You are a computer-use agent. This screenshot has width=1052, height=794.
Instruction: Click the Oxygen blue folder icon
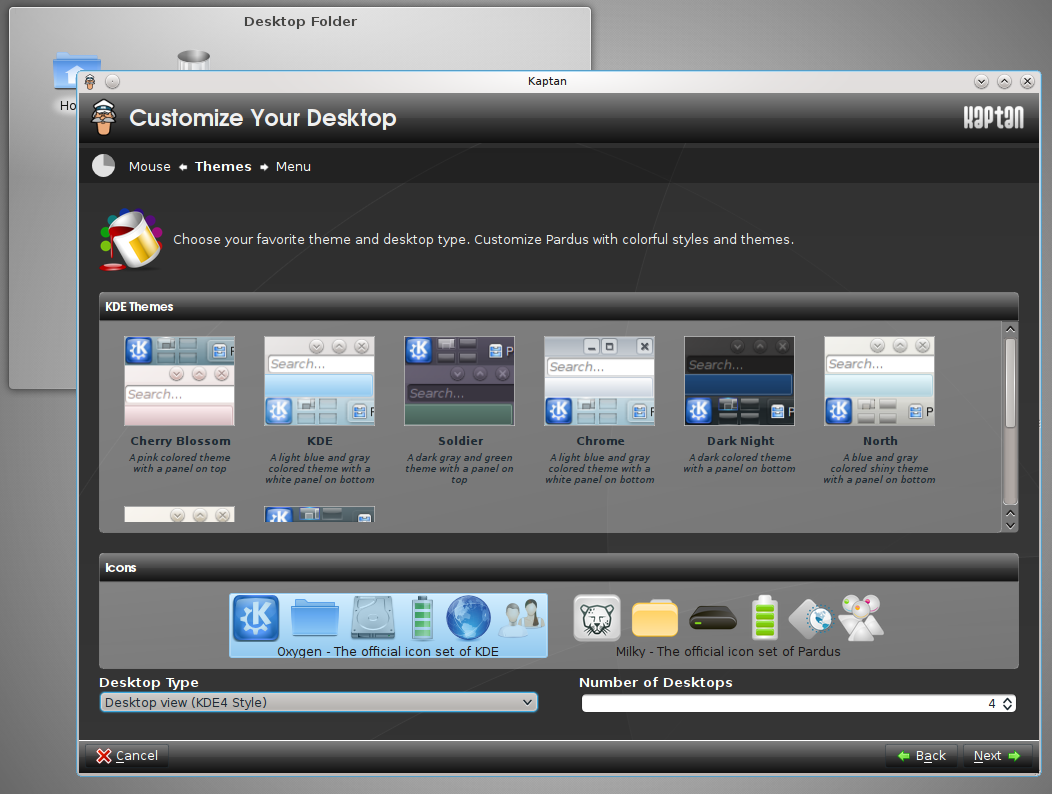pos(315,617)
